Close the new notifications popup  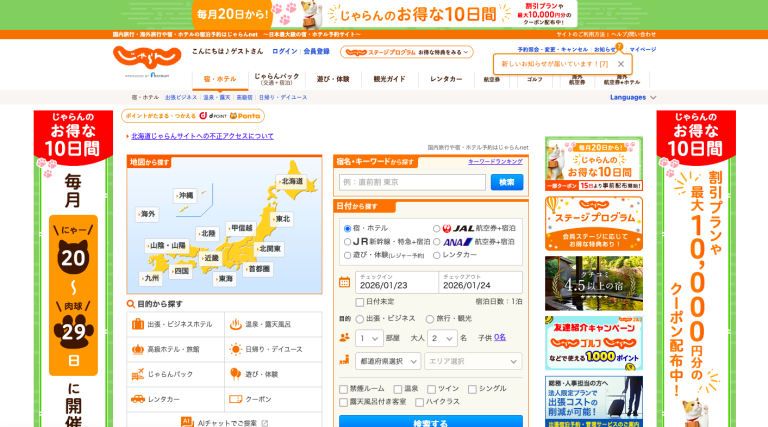(621, 64)
